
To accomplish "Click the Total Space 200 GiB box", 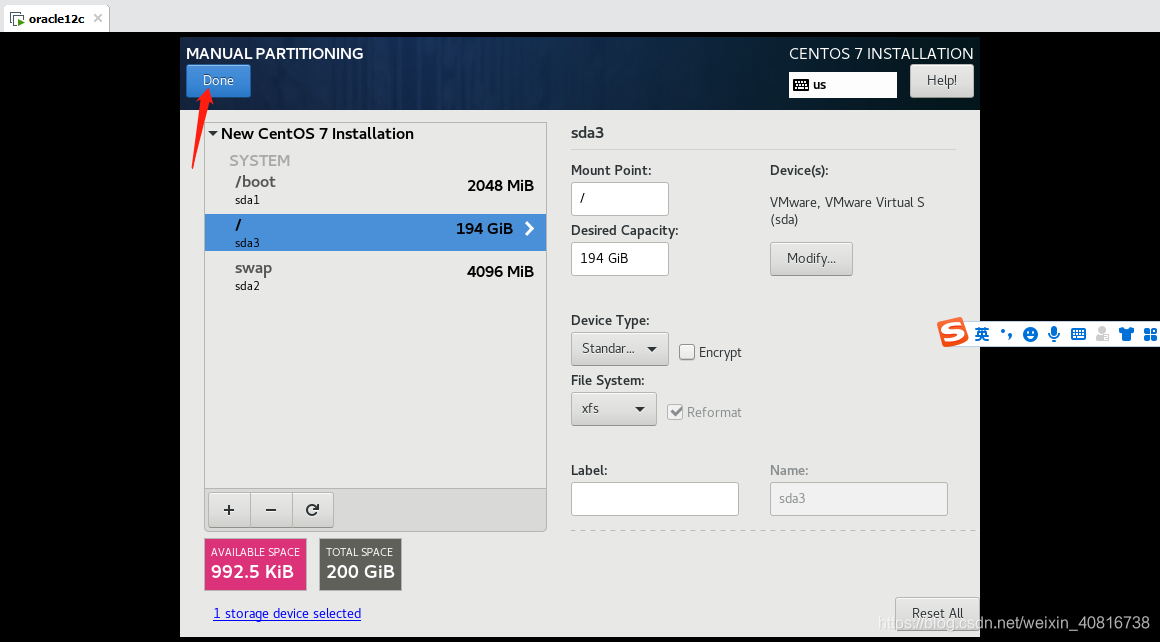I will [360, 564].
